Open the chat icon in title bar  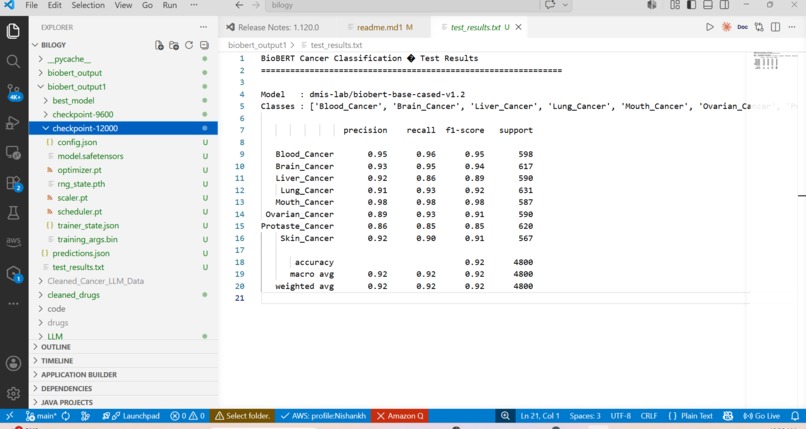550,5
